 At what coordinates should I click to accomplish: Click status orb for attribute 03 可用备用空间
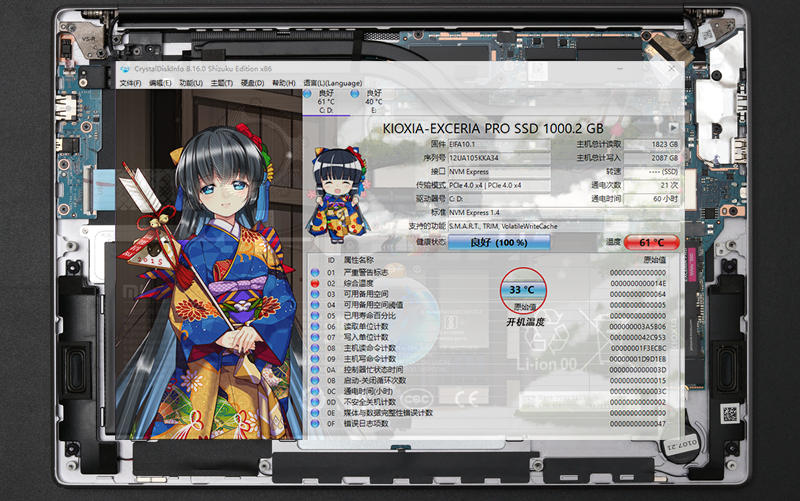coord(315,294)
